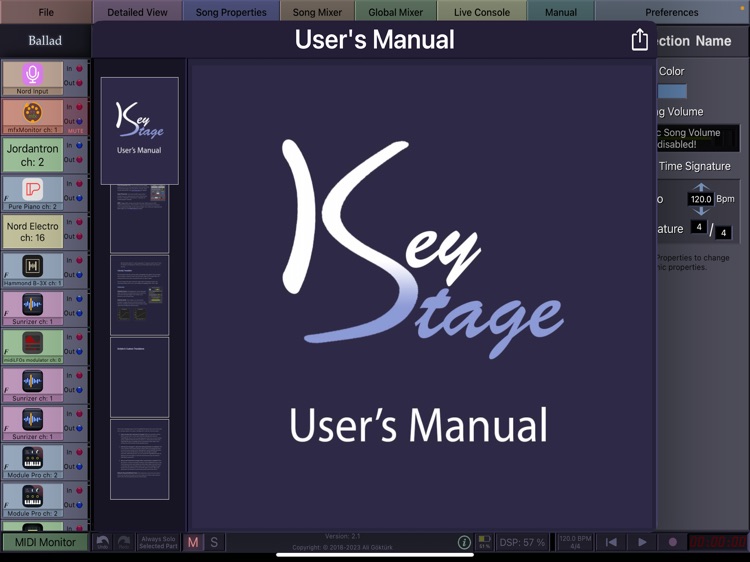Click the red transport time counter
The height and width of the screenshot is (562, 750).
point(718,542)
